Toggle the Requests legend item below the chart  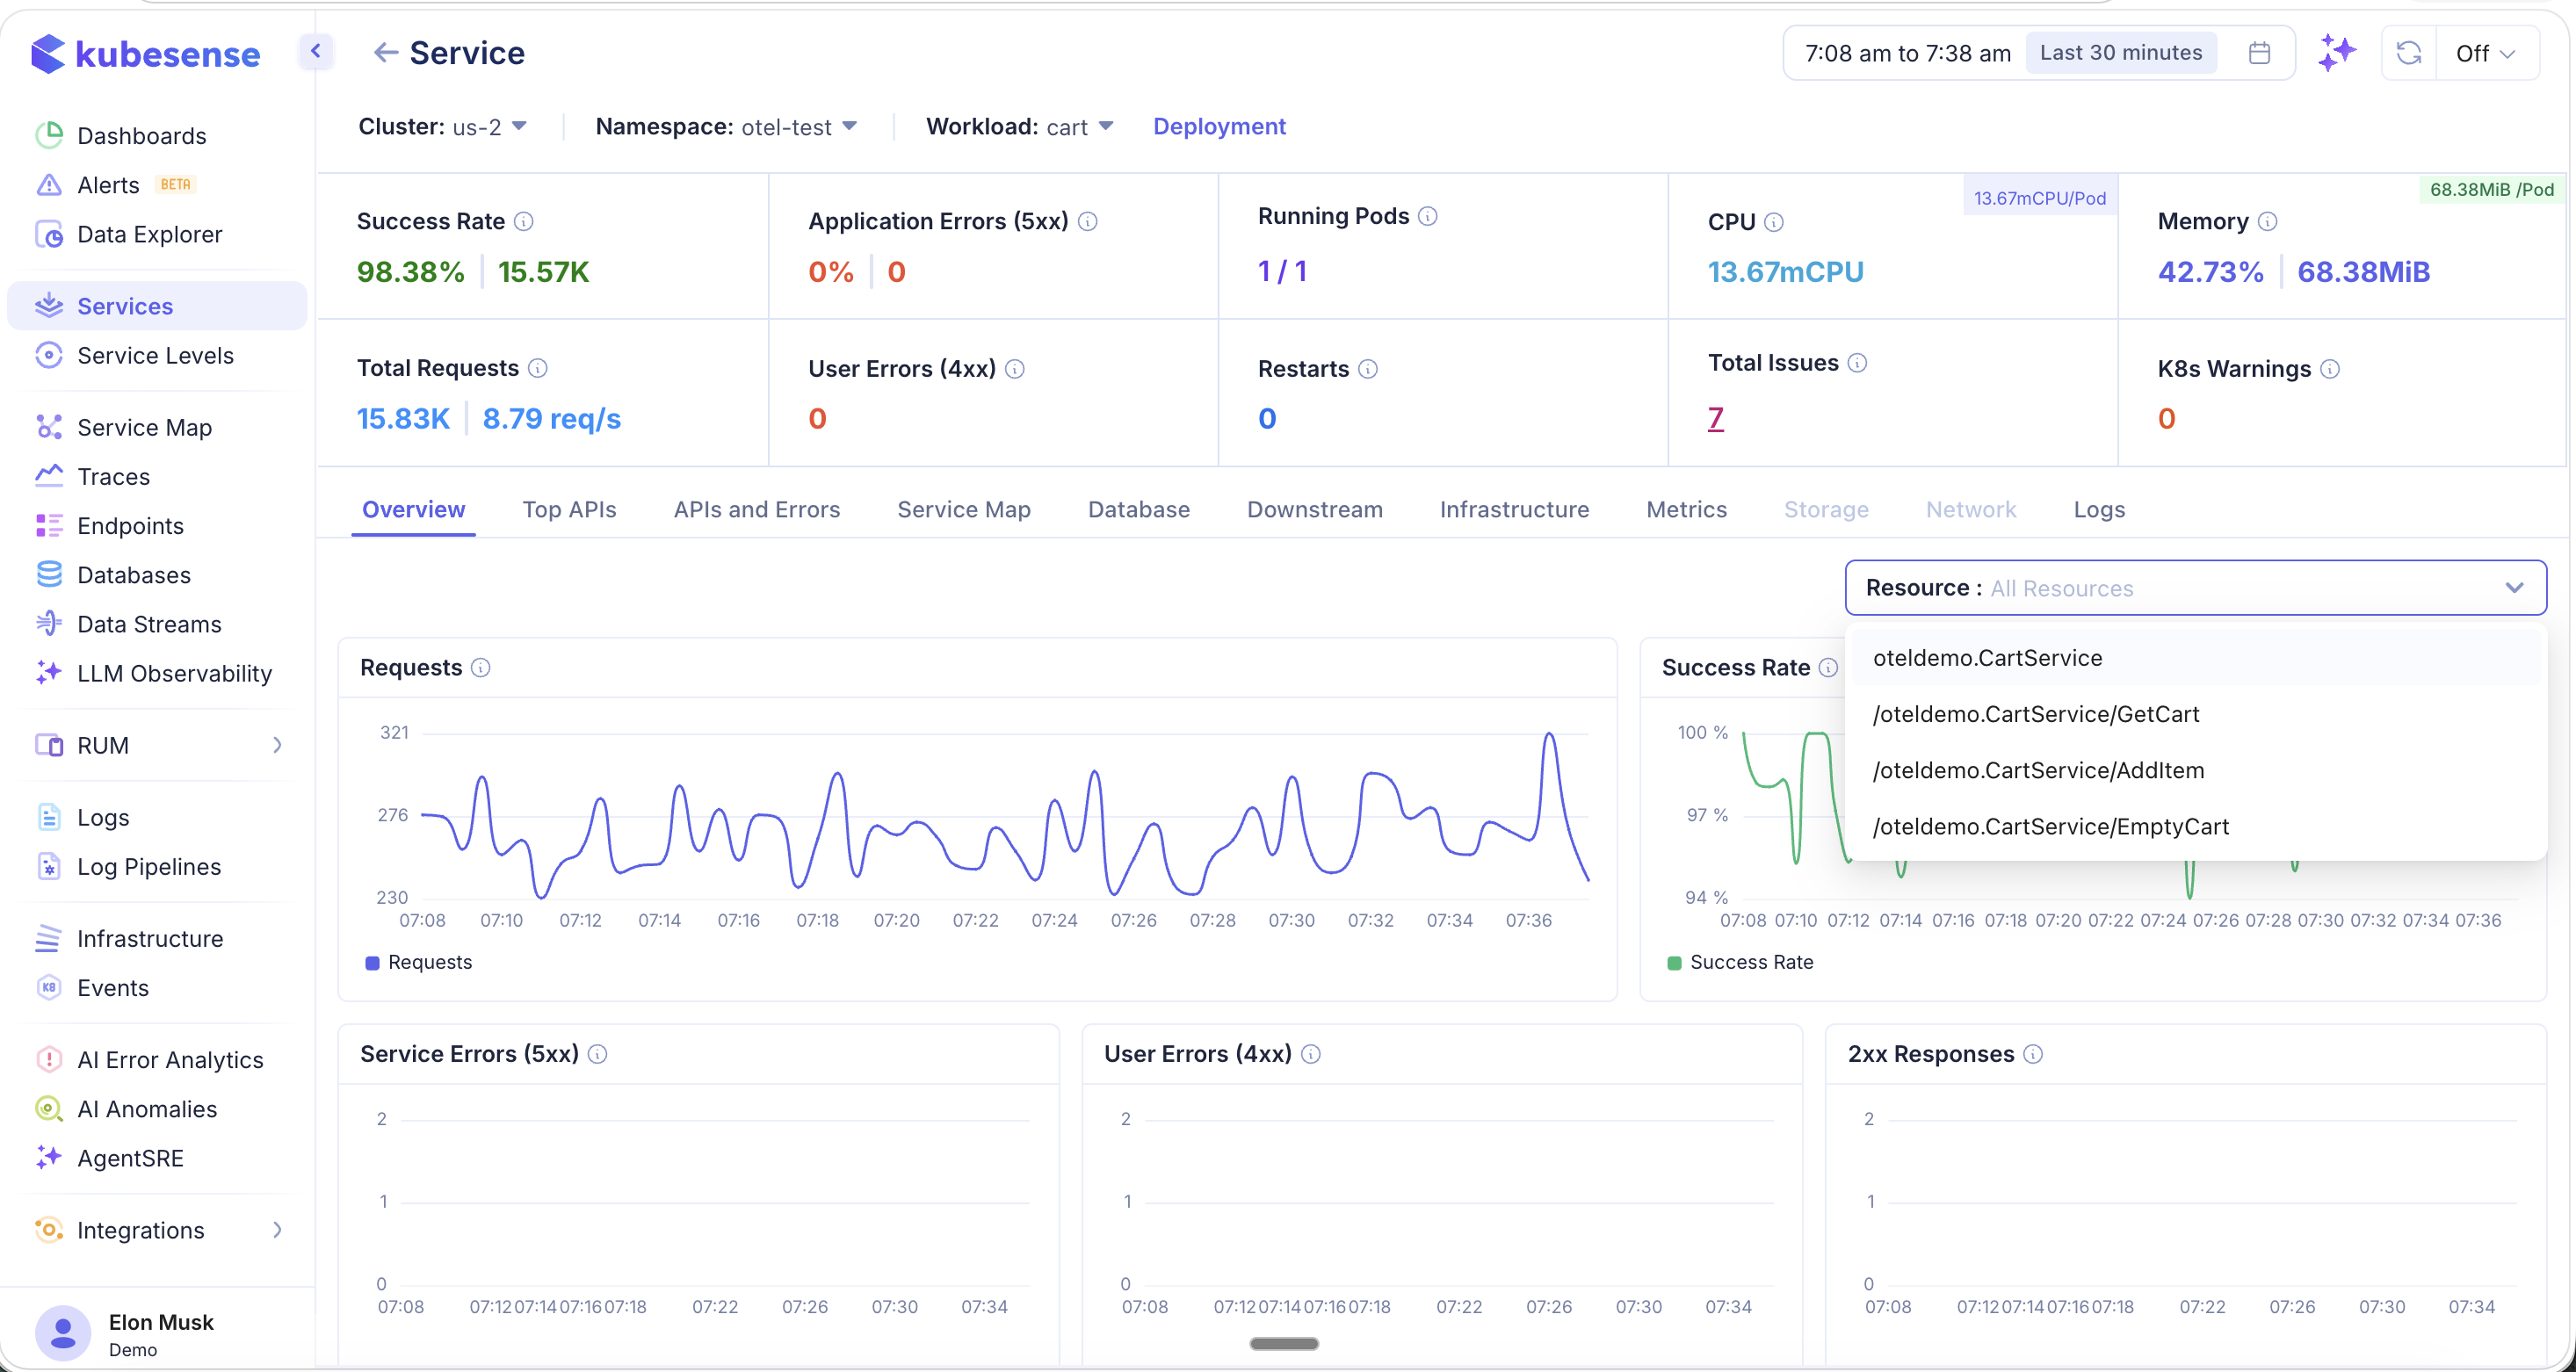pos(418,962)
